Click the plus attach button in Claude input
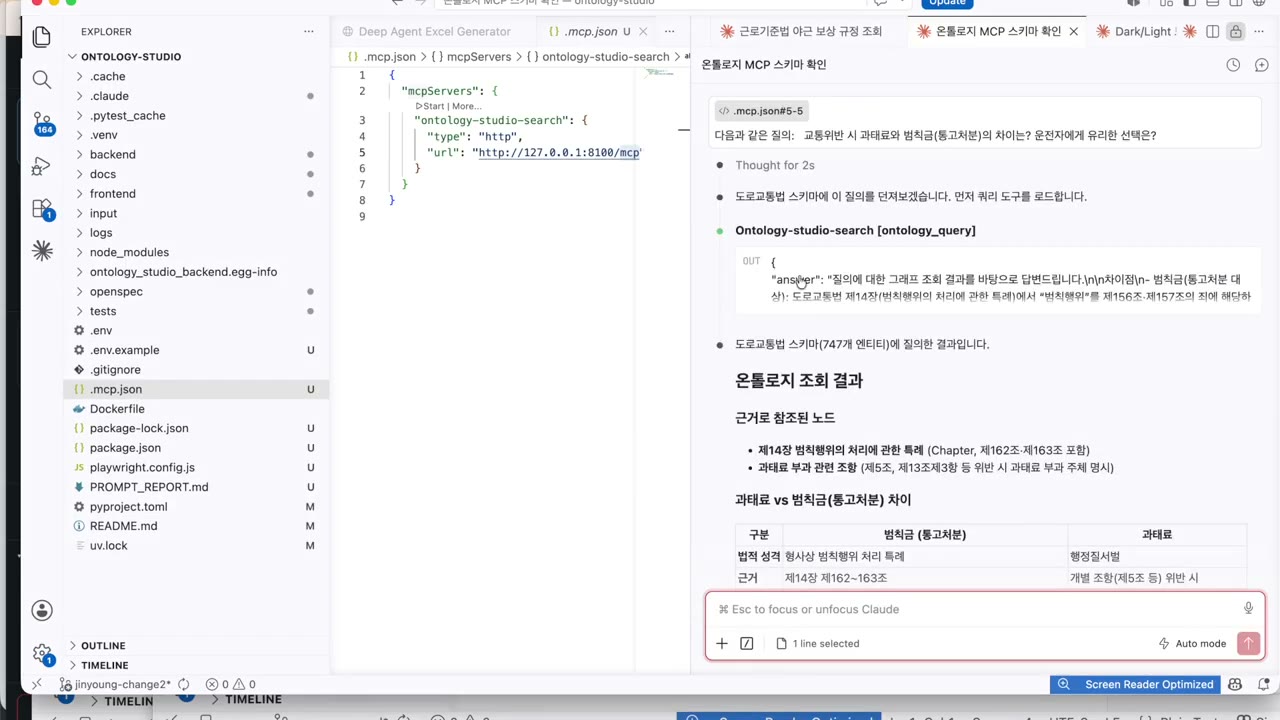This screenshot has height=720, width=1280. (721, 644)
